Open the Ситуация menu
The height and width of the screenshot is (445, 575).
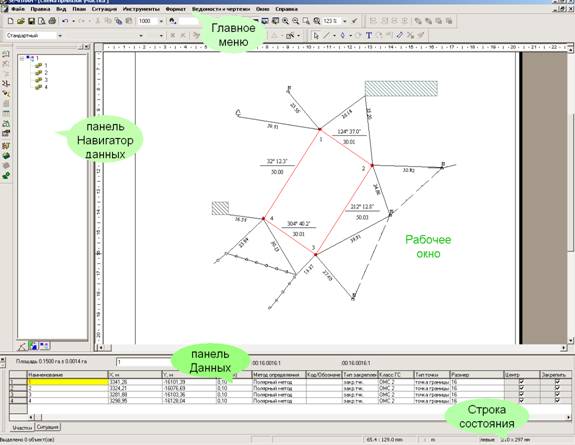tap(104, 9)
